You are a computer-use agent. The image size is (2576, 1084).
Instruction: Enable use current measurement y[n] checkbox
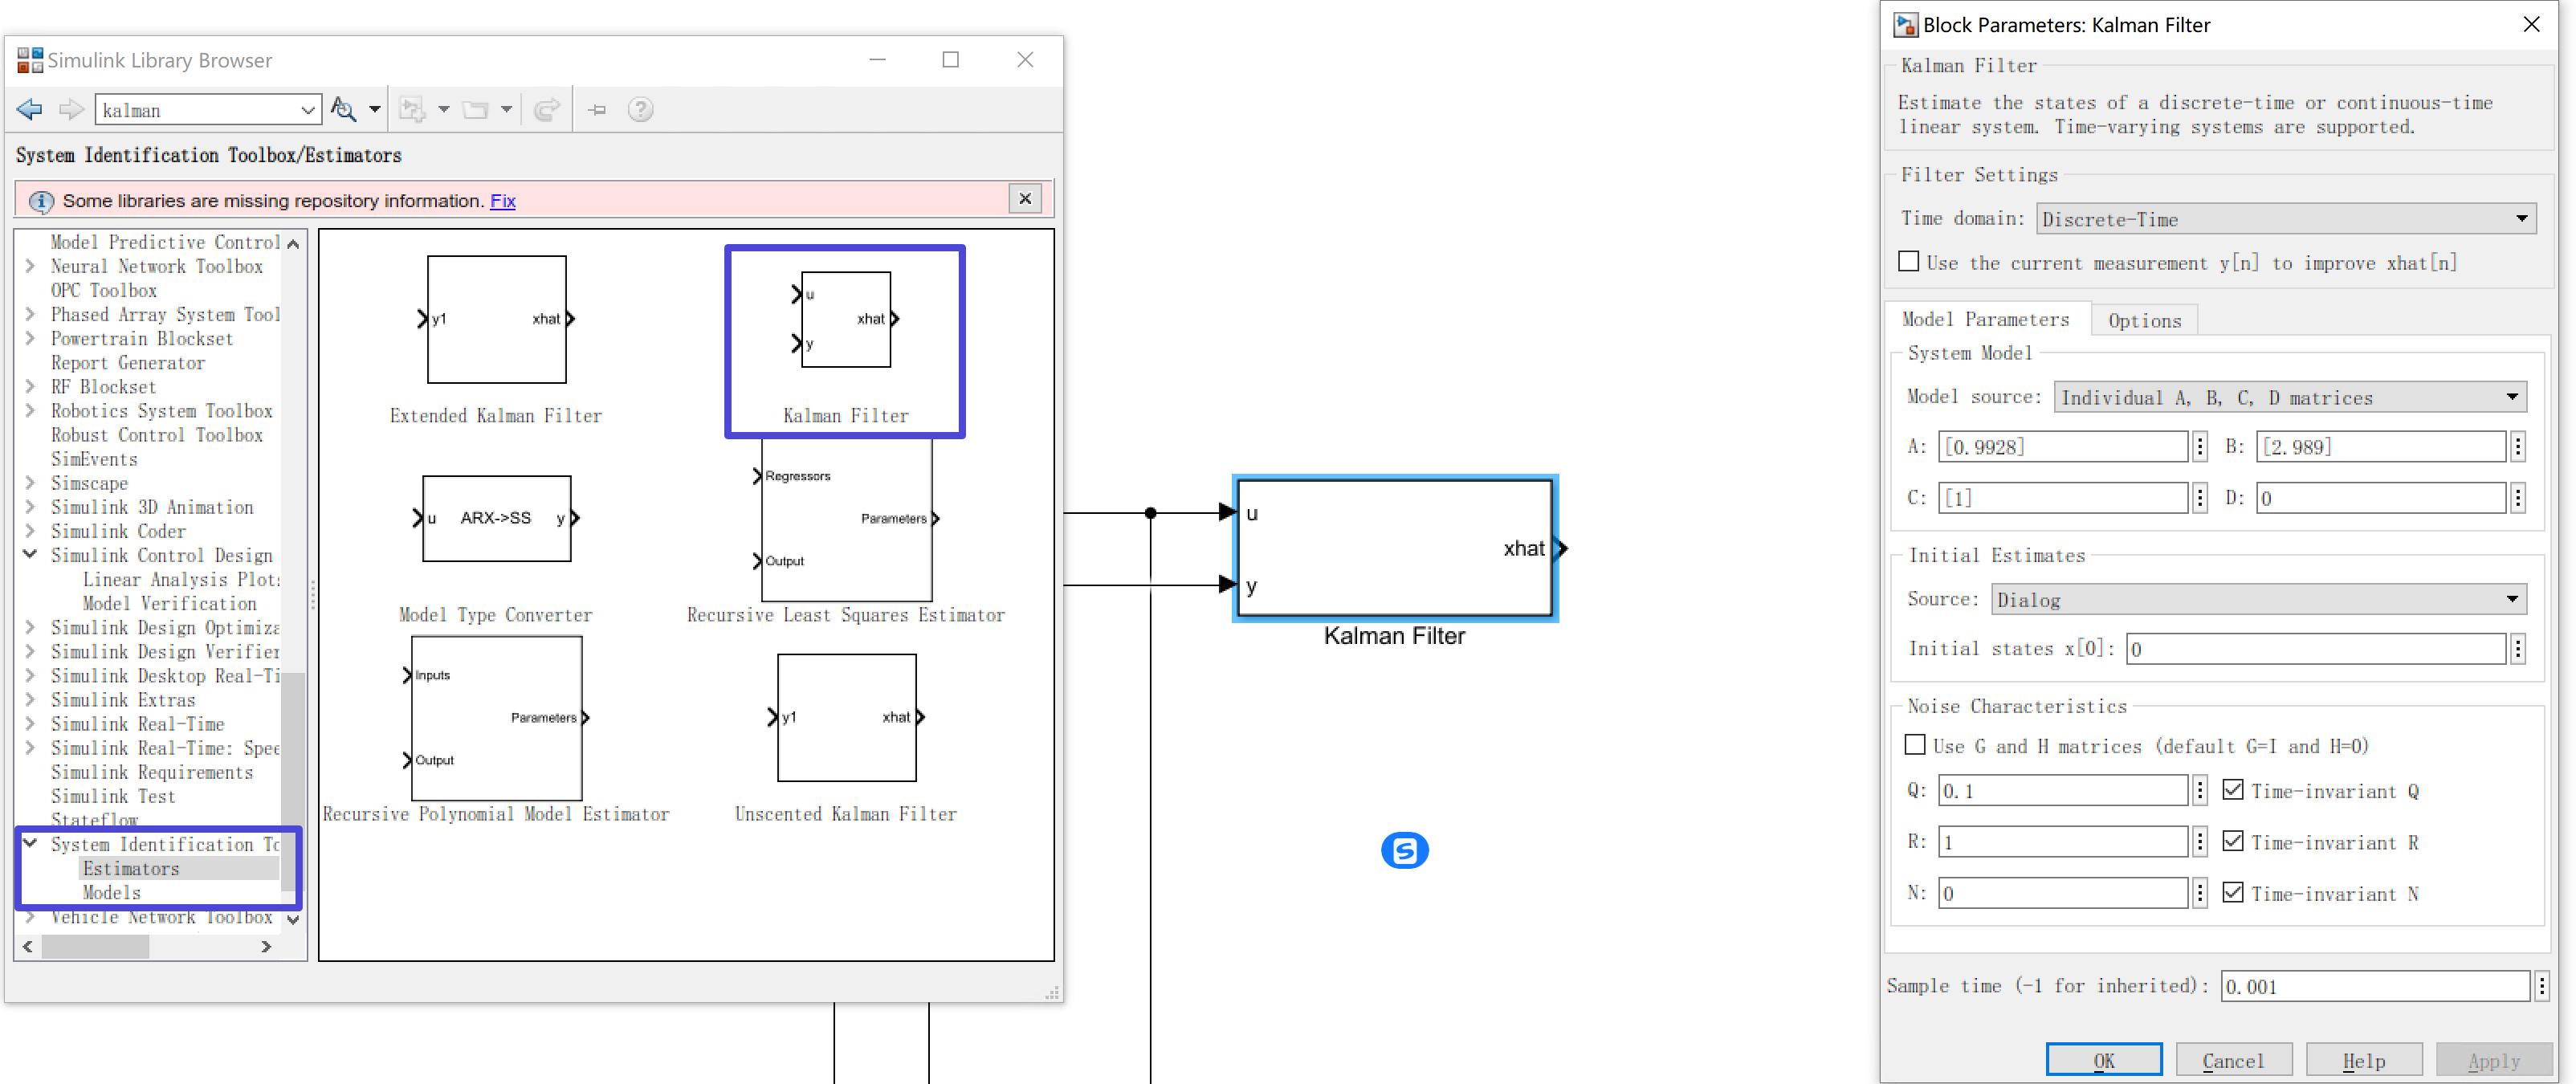point(1909,262)
